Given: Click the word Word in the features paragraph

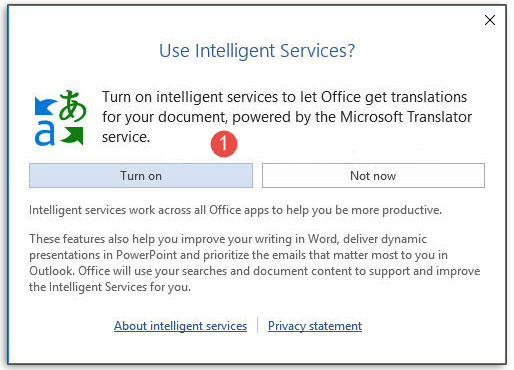Looking at the screenshot, I should click(322, 239).
